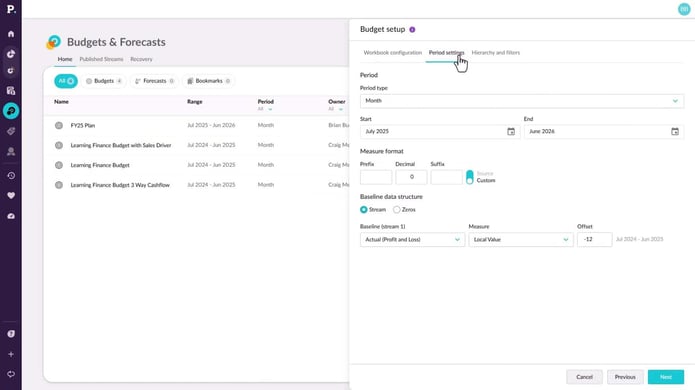
Task: Open the Period column filter dropdown
Action: coord(265,109)
